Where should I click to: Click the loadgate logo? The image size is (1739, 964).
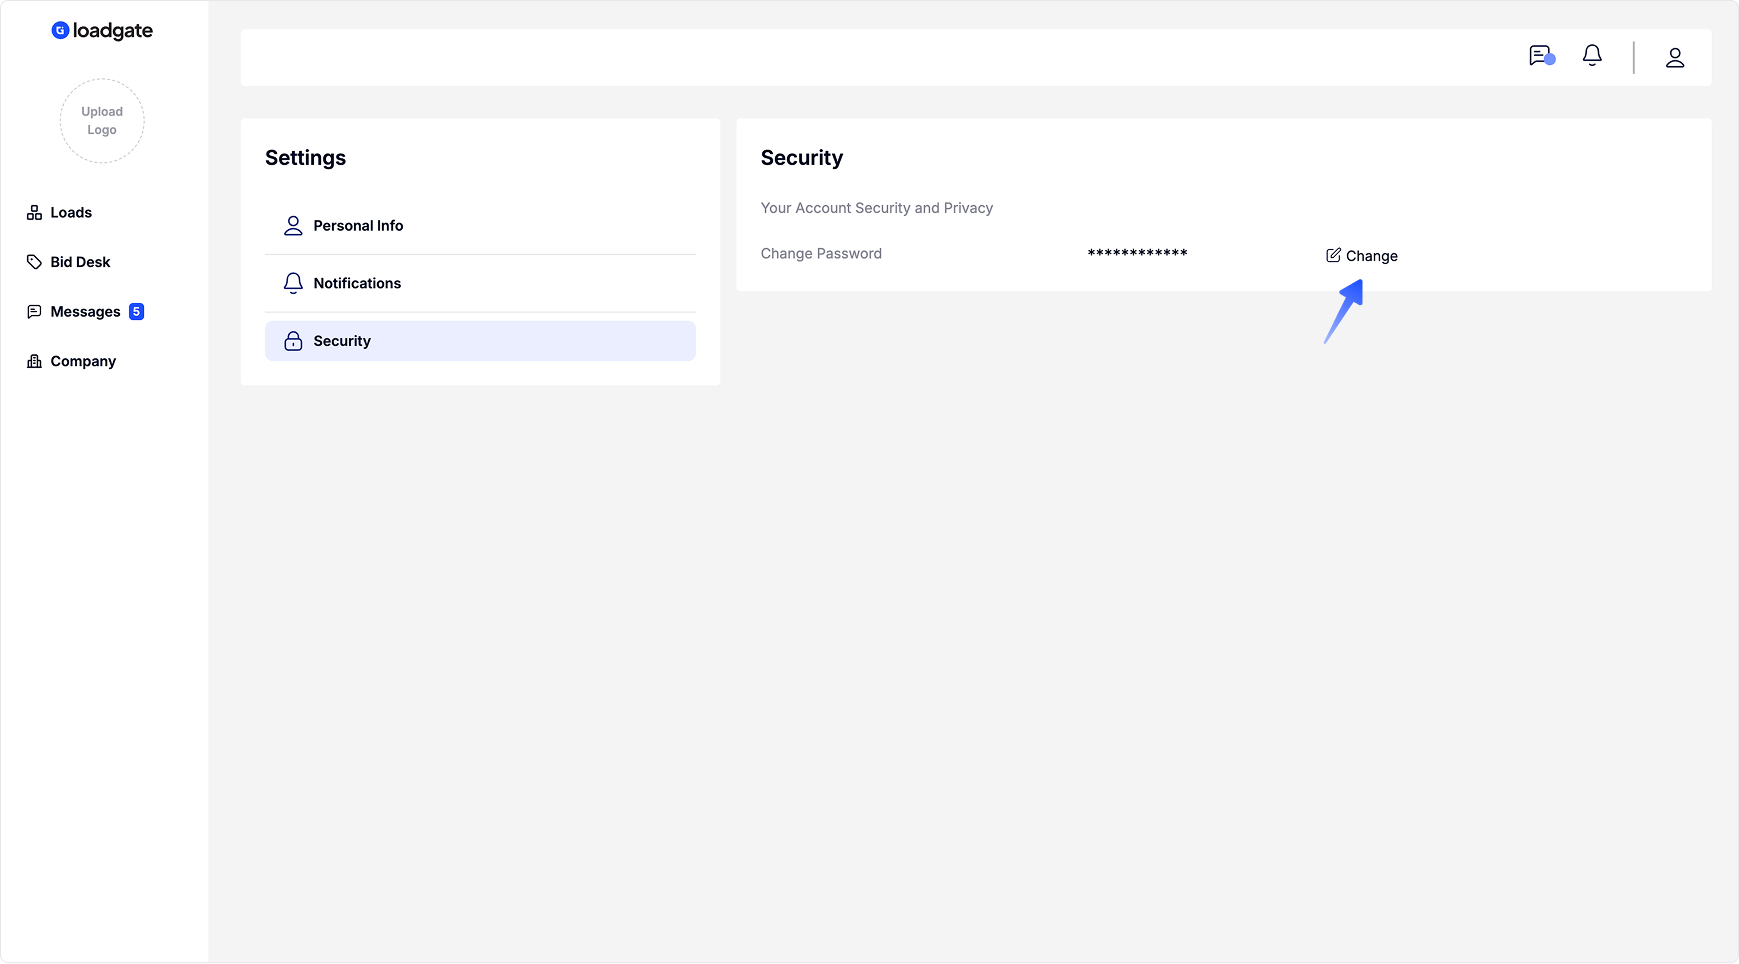[102, 30]
